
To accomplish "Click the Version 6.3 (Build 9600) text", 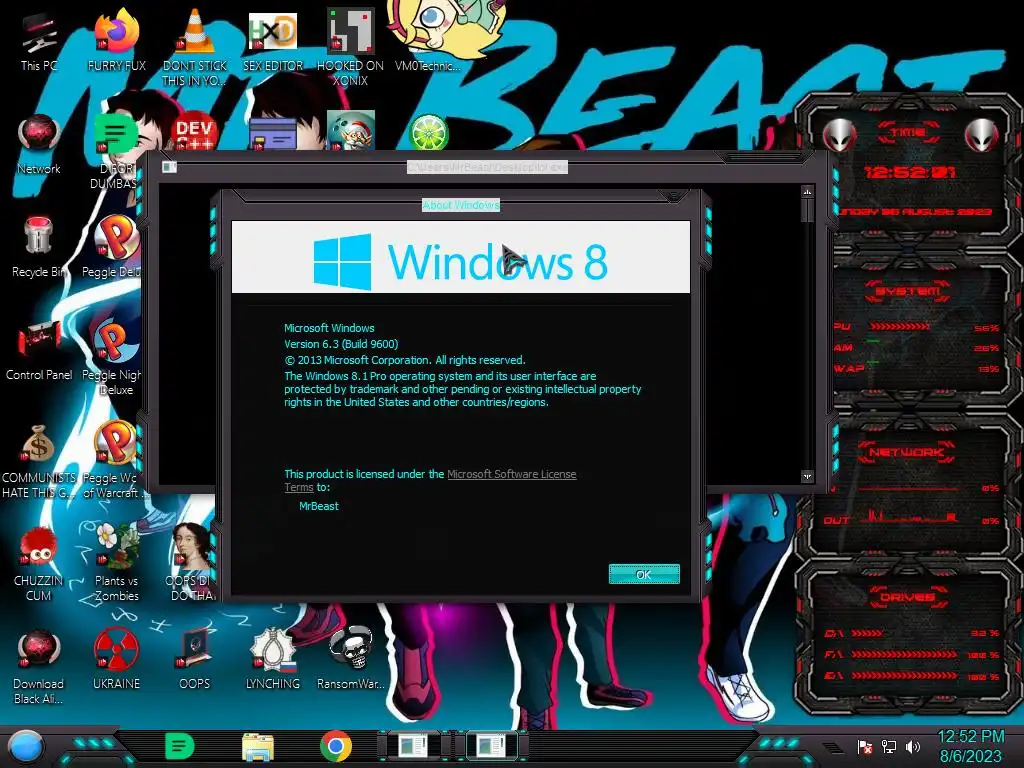I will (341, 344).
